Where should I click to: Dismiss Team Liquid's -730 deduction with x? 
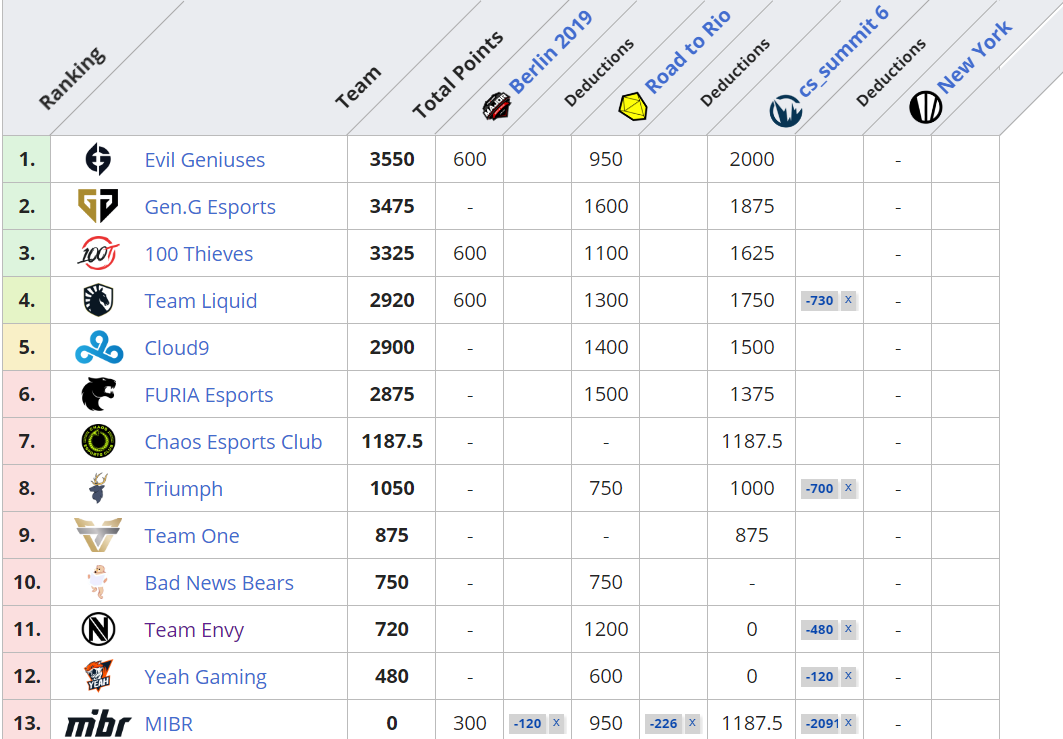click(x=848, y=300)
